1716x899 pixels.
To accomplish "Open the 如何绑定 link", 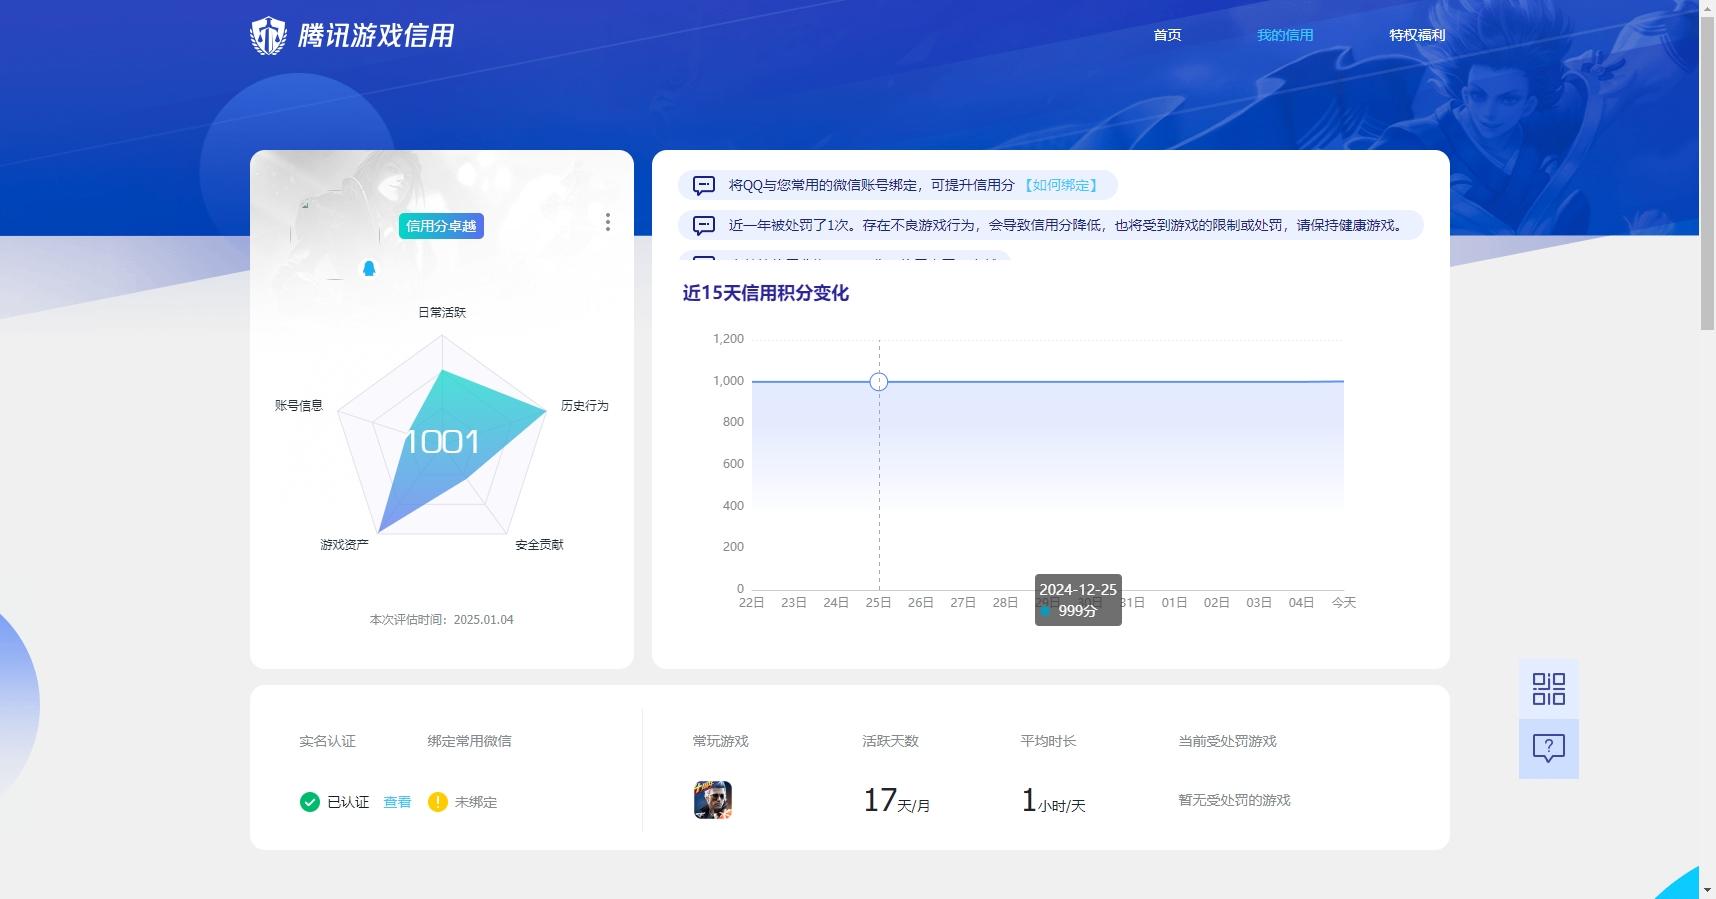I will [1061, 185].
